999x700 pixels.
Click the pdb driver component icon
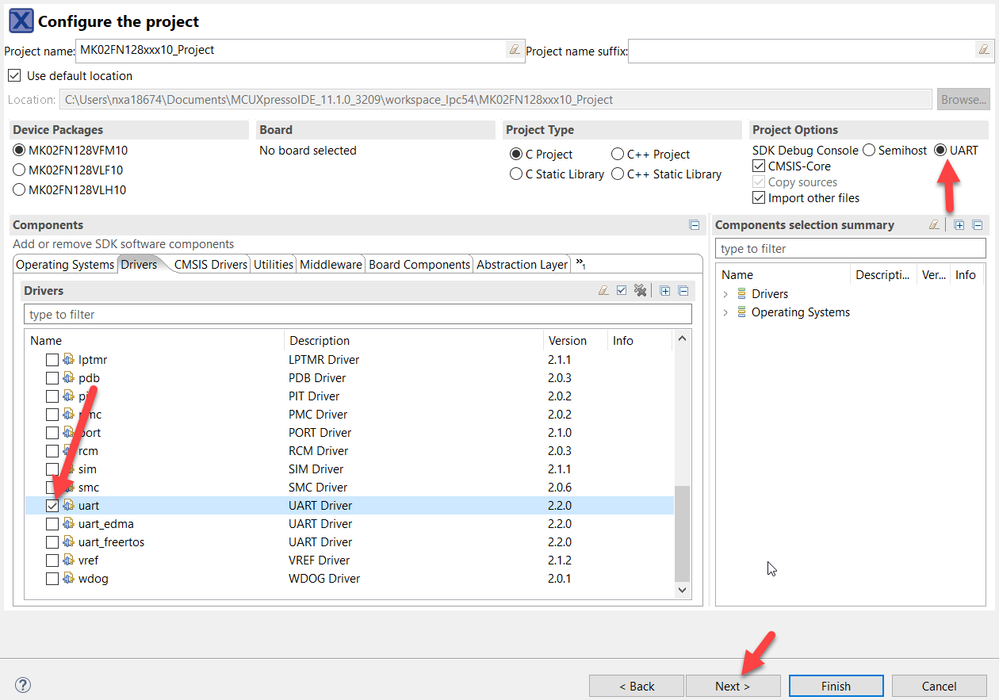tap(68, 378)
